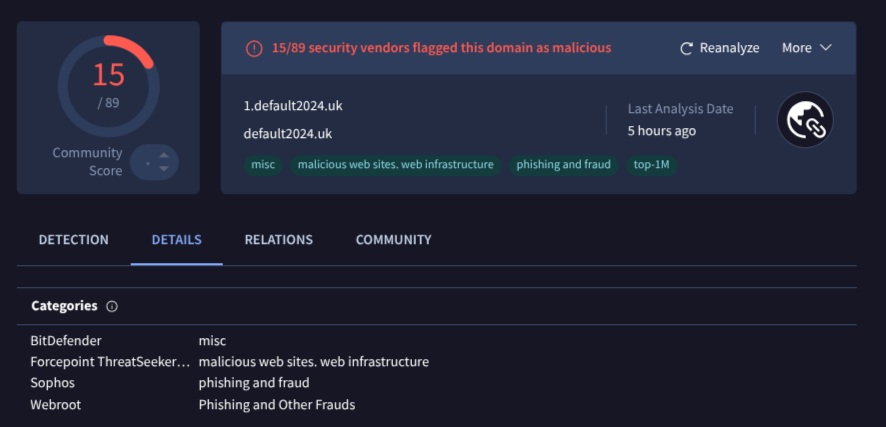
Task: Click the 'Community Score' label
Action: point(88,162)
